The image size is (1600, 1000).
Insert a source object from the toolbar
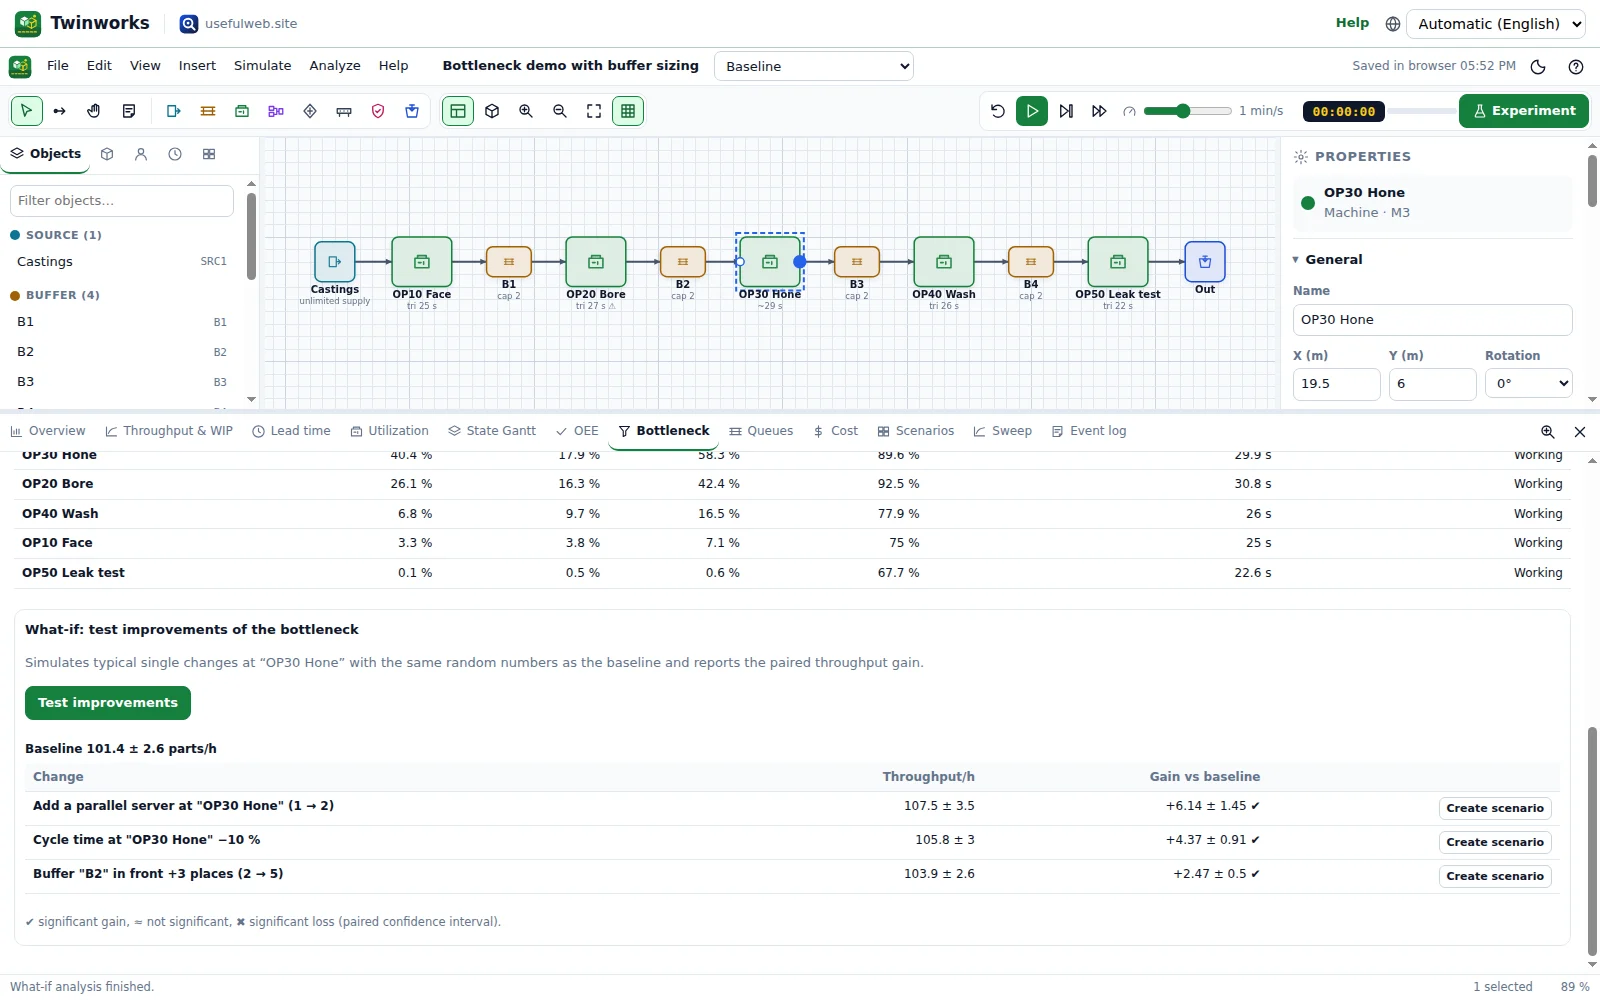coord(174,111)
